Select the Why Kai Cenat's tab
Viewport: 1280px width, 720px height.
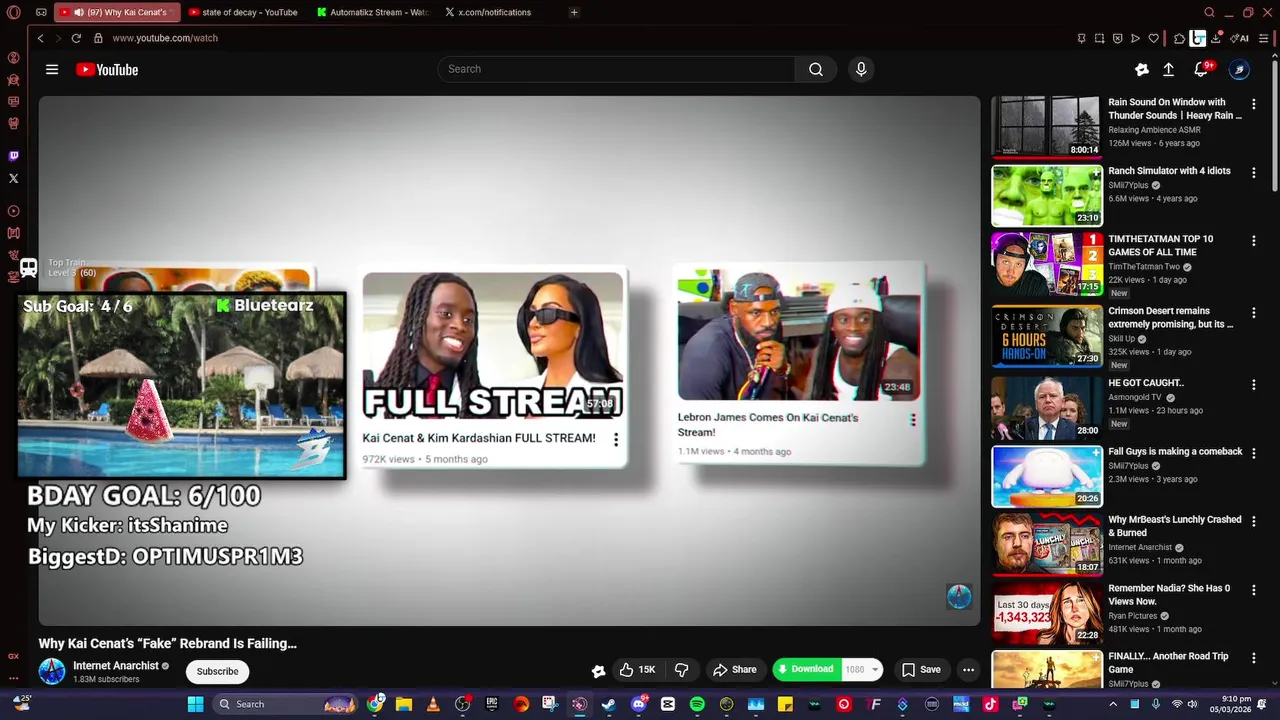coord(118,12)
